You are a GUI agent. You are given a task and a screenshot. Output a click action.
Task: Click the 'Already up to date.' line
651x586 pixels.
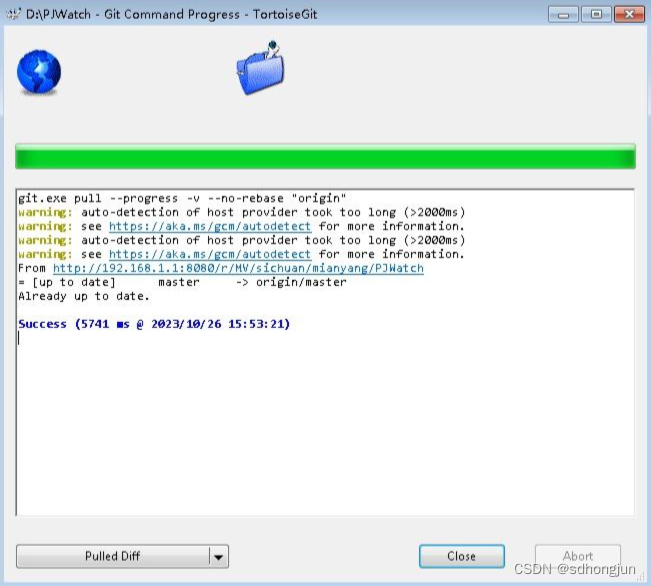(x=83, y=296)
